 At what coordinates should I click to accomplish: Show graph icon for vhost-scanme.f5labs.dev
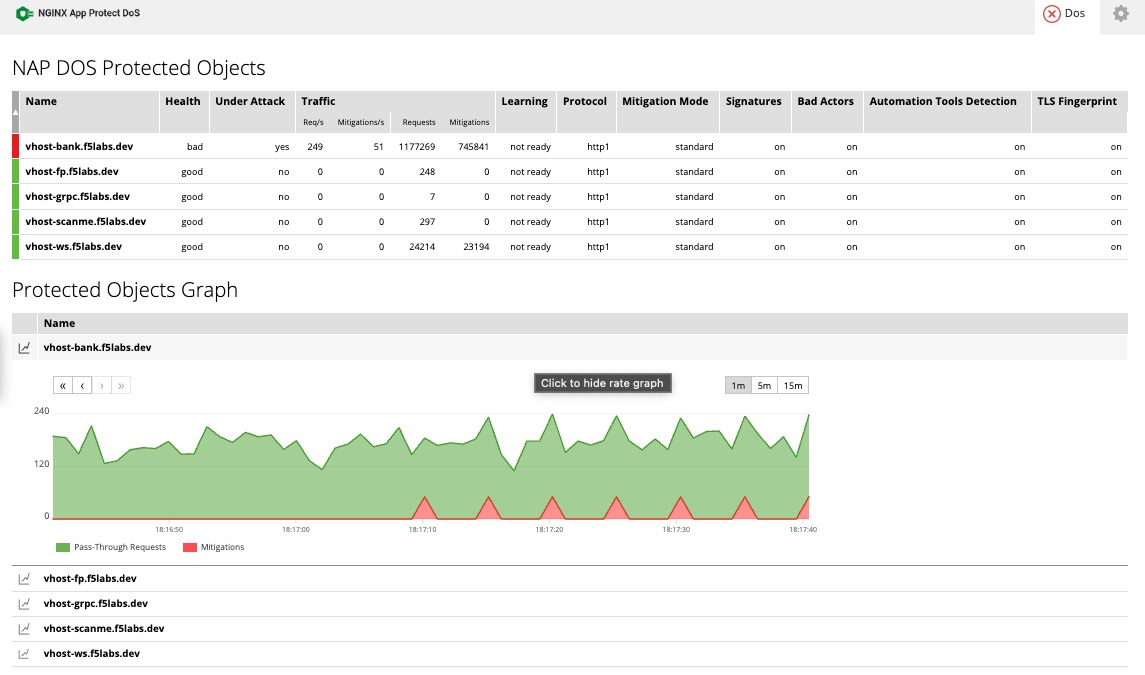point(24,628)
